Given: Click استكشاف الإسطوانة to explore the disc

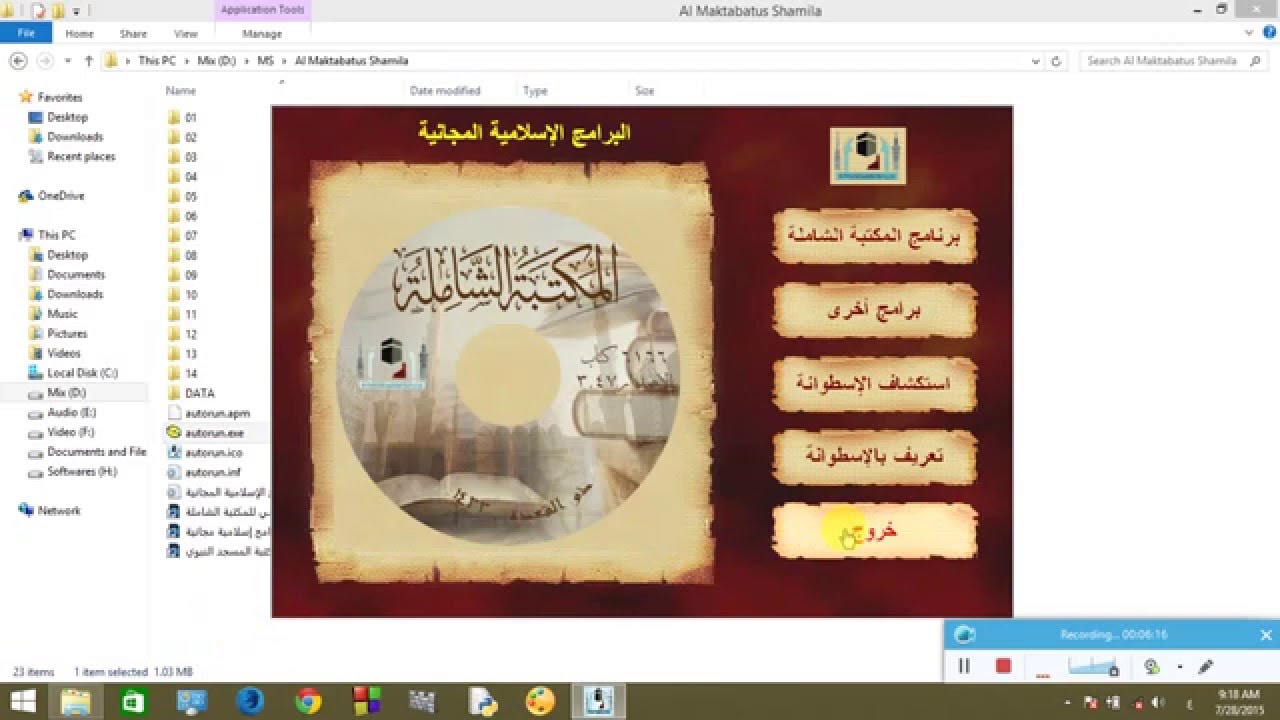Looking at the screenshot, I should coord(874,383).
